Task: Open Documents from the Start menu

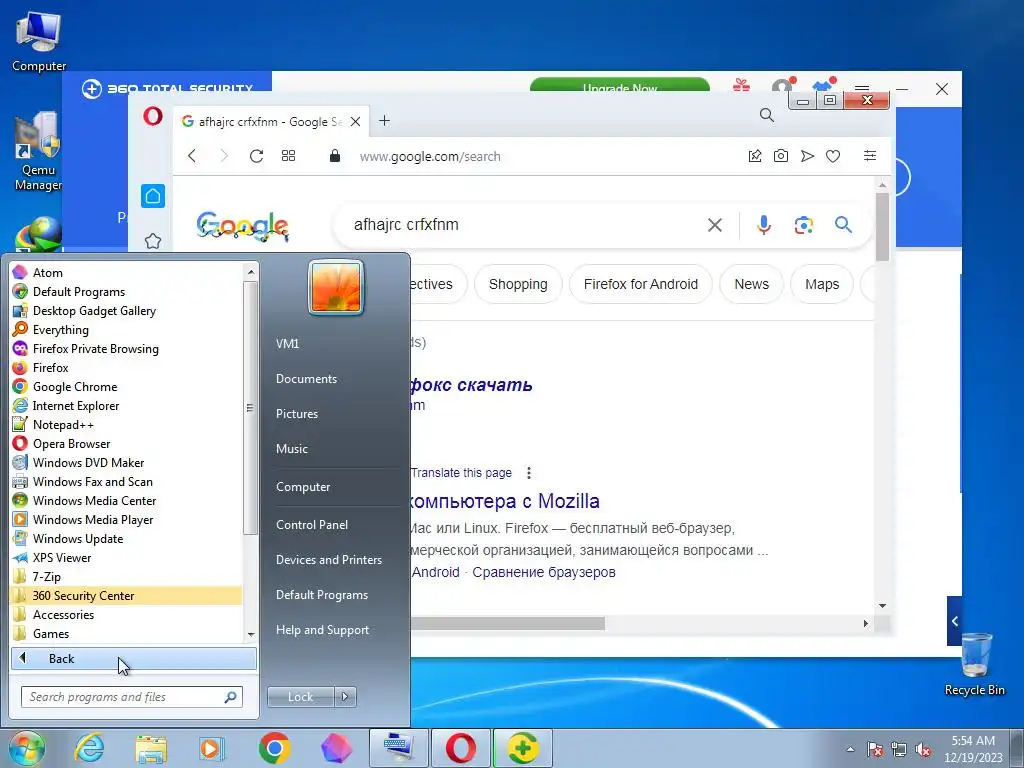Action: coord(306,379)
